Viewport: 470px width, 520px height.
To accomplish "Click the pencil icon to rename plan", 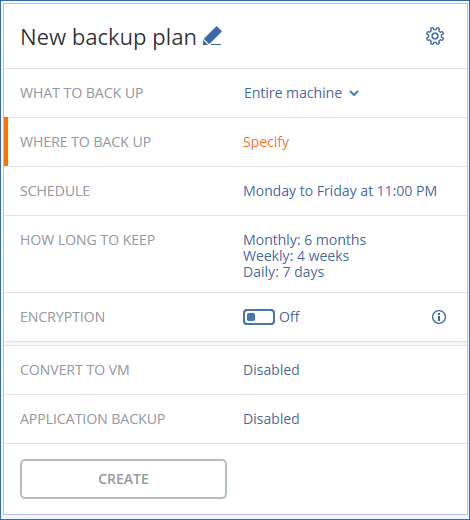I will [x=212, y=36].
